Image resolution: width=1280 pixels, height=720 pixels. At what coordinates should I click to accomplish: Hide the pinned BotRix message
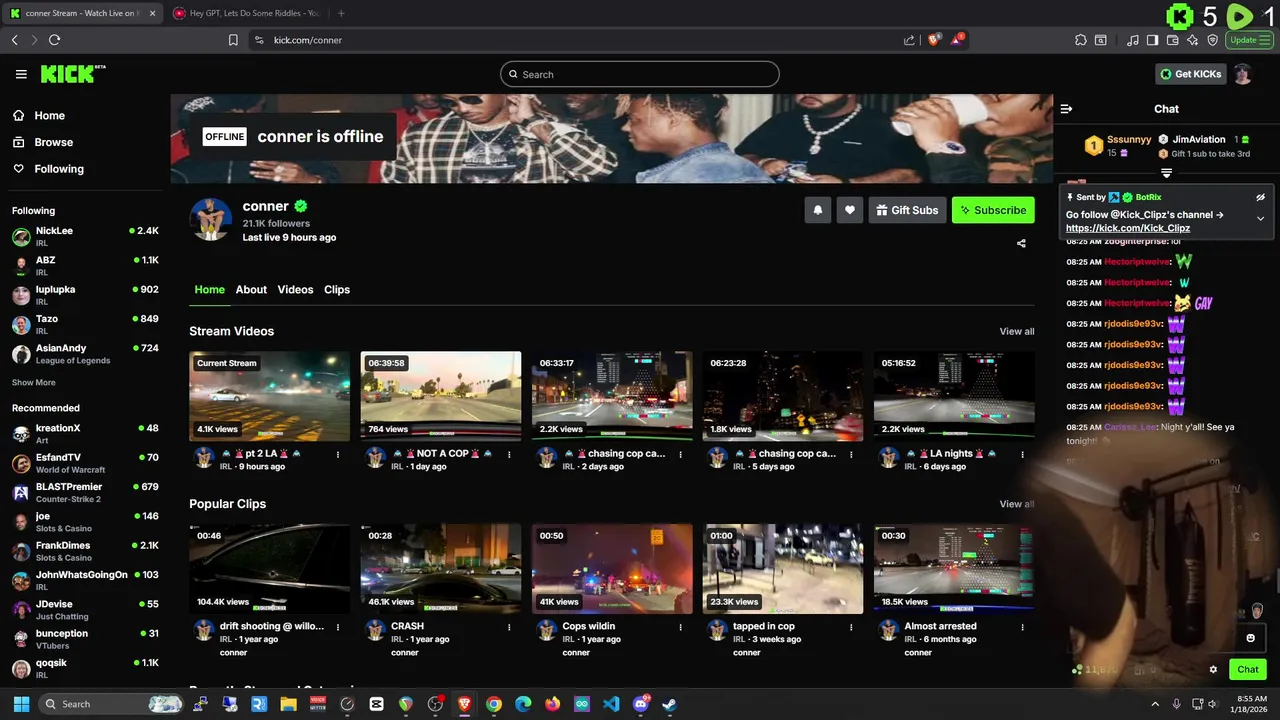pyautogui.click(x=1261, y=197)
